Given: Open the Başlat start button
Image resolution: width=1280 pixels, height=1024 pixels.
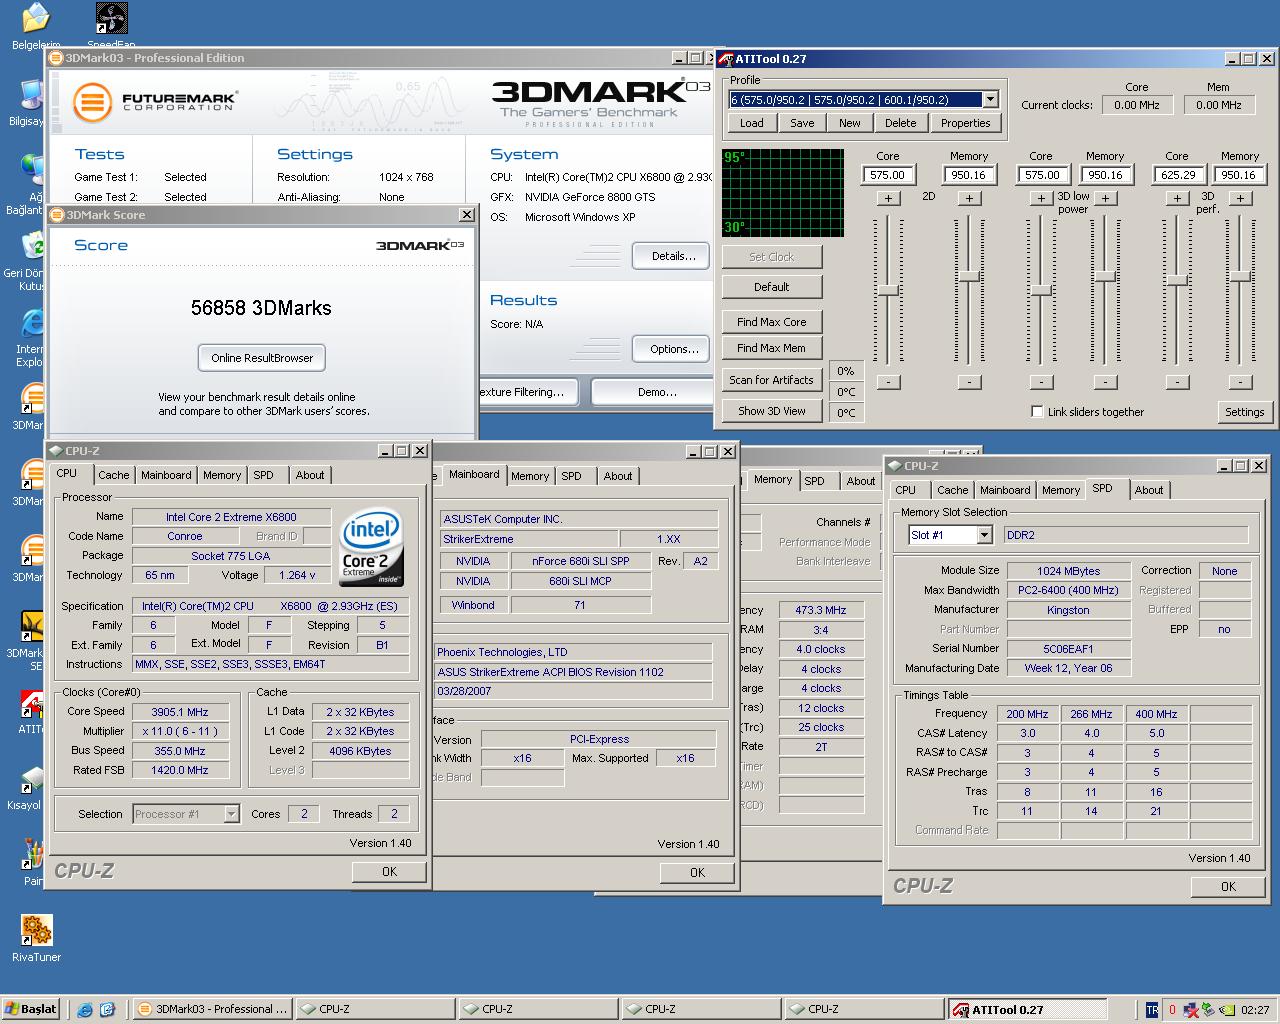Looking at the screenshot, I should [x=31, y=1009].
